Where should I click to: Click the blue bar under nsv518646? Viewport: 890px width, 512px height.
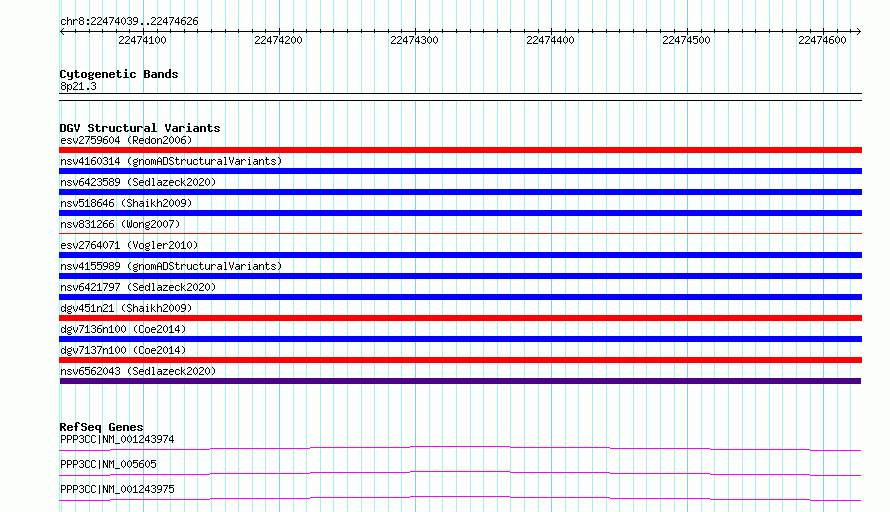(x=460, y=213)
